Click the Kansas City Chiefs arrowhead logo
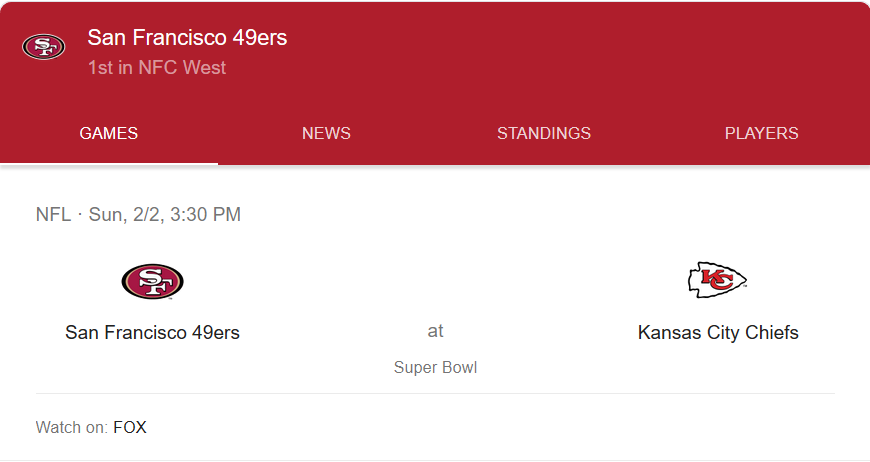 tap(717, 280)
